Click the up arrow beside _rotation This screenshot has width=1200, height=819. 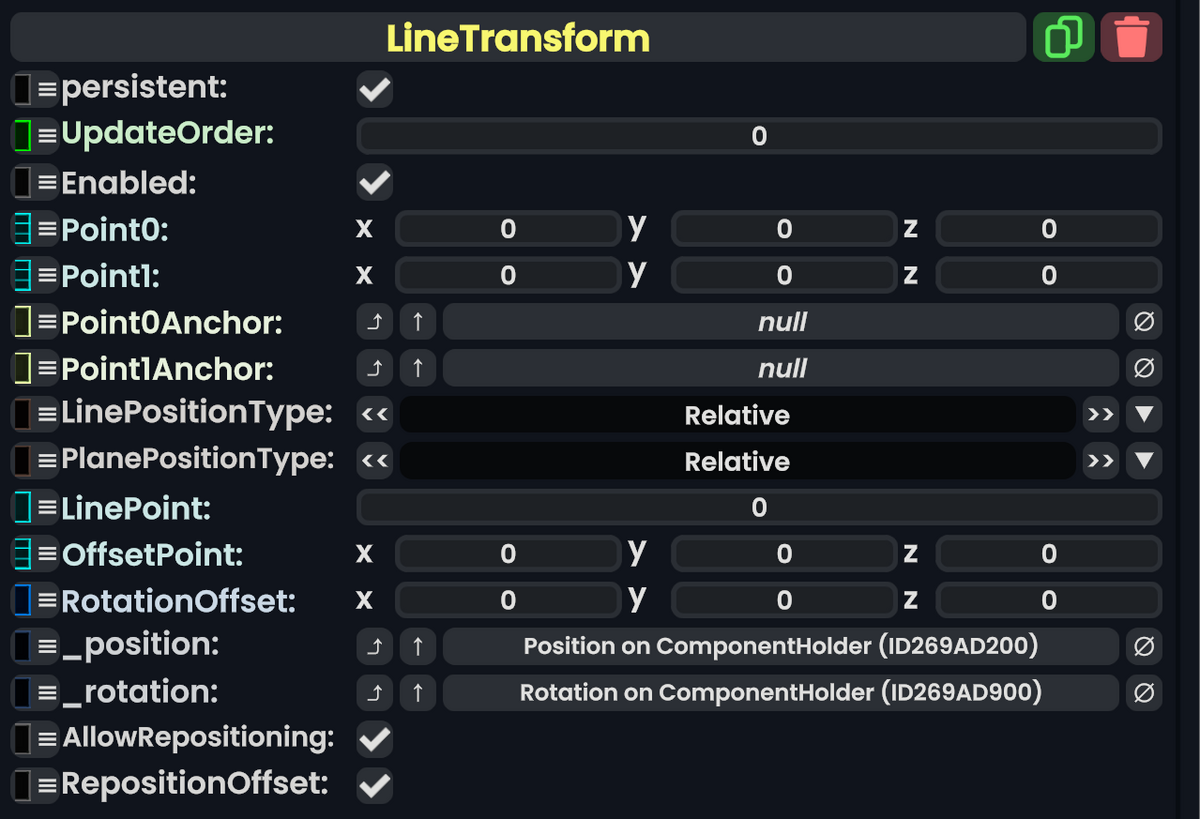(x=417, y=692)
